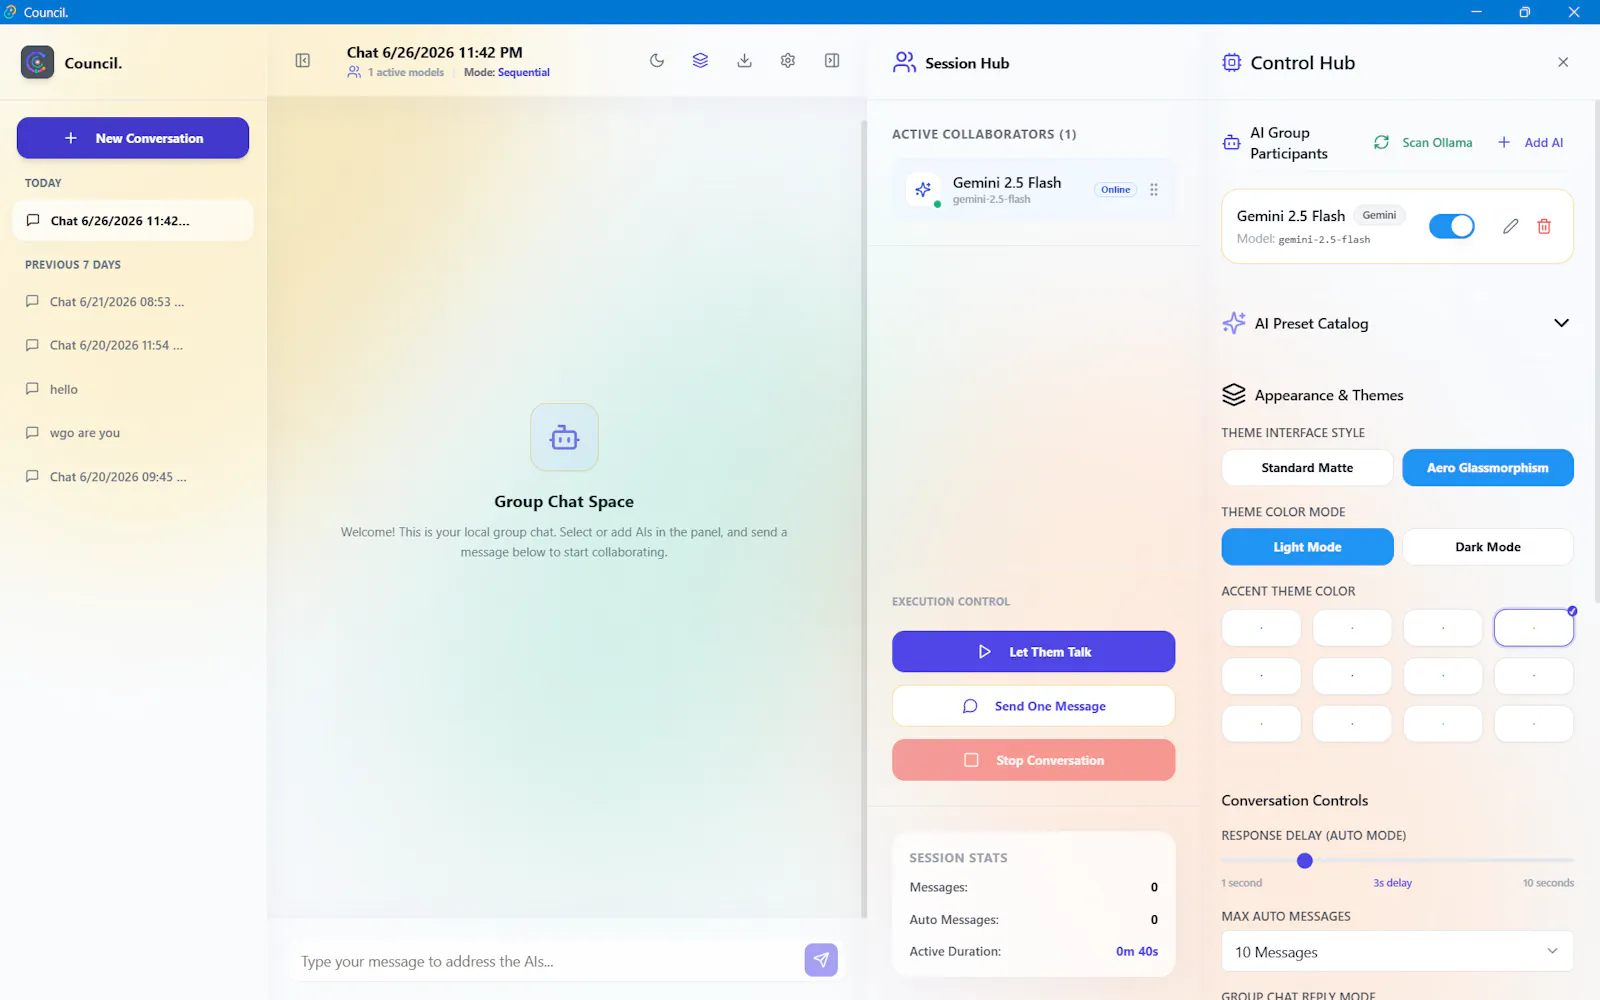Viewport: 1600px width, 1000px height.
Task: Open Chat 6/20/2026 11:54 conversation
Action: 133,346
